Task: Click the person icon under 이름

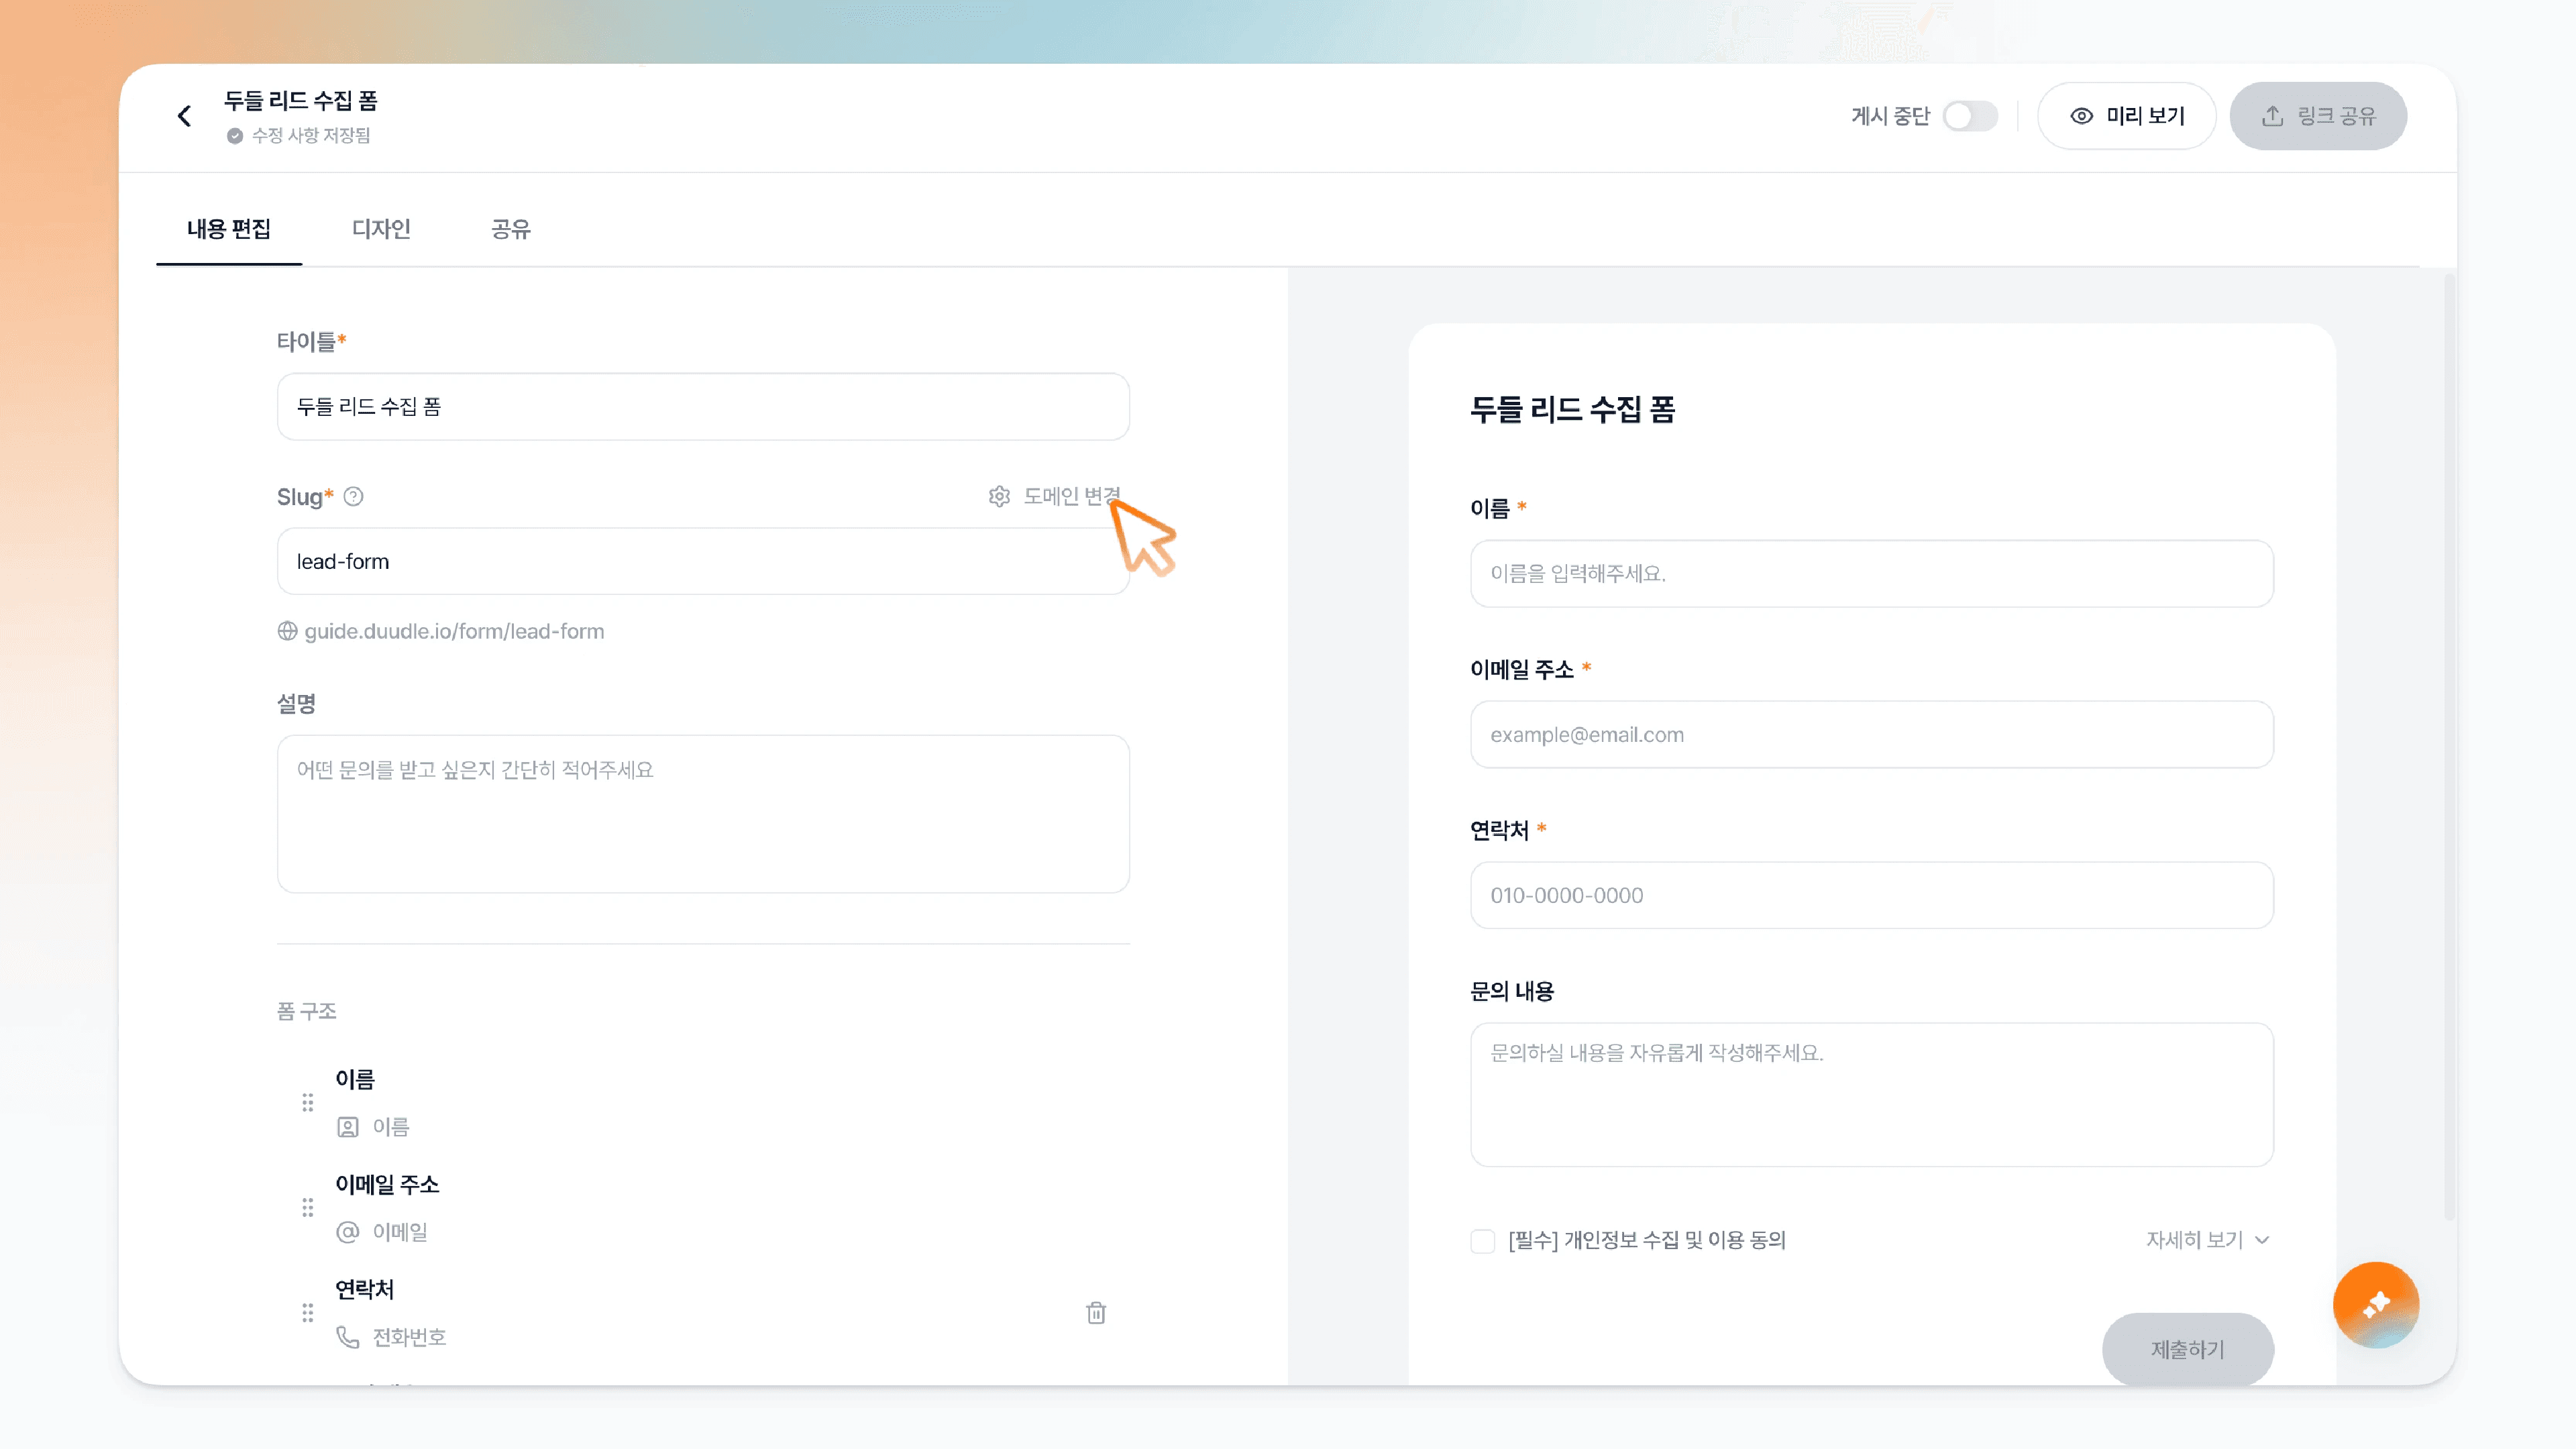Action: [x=347, y=1127]
